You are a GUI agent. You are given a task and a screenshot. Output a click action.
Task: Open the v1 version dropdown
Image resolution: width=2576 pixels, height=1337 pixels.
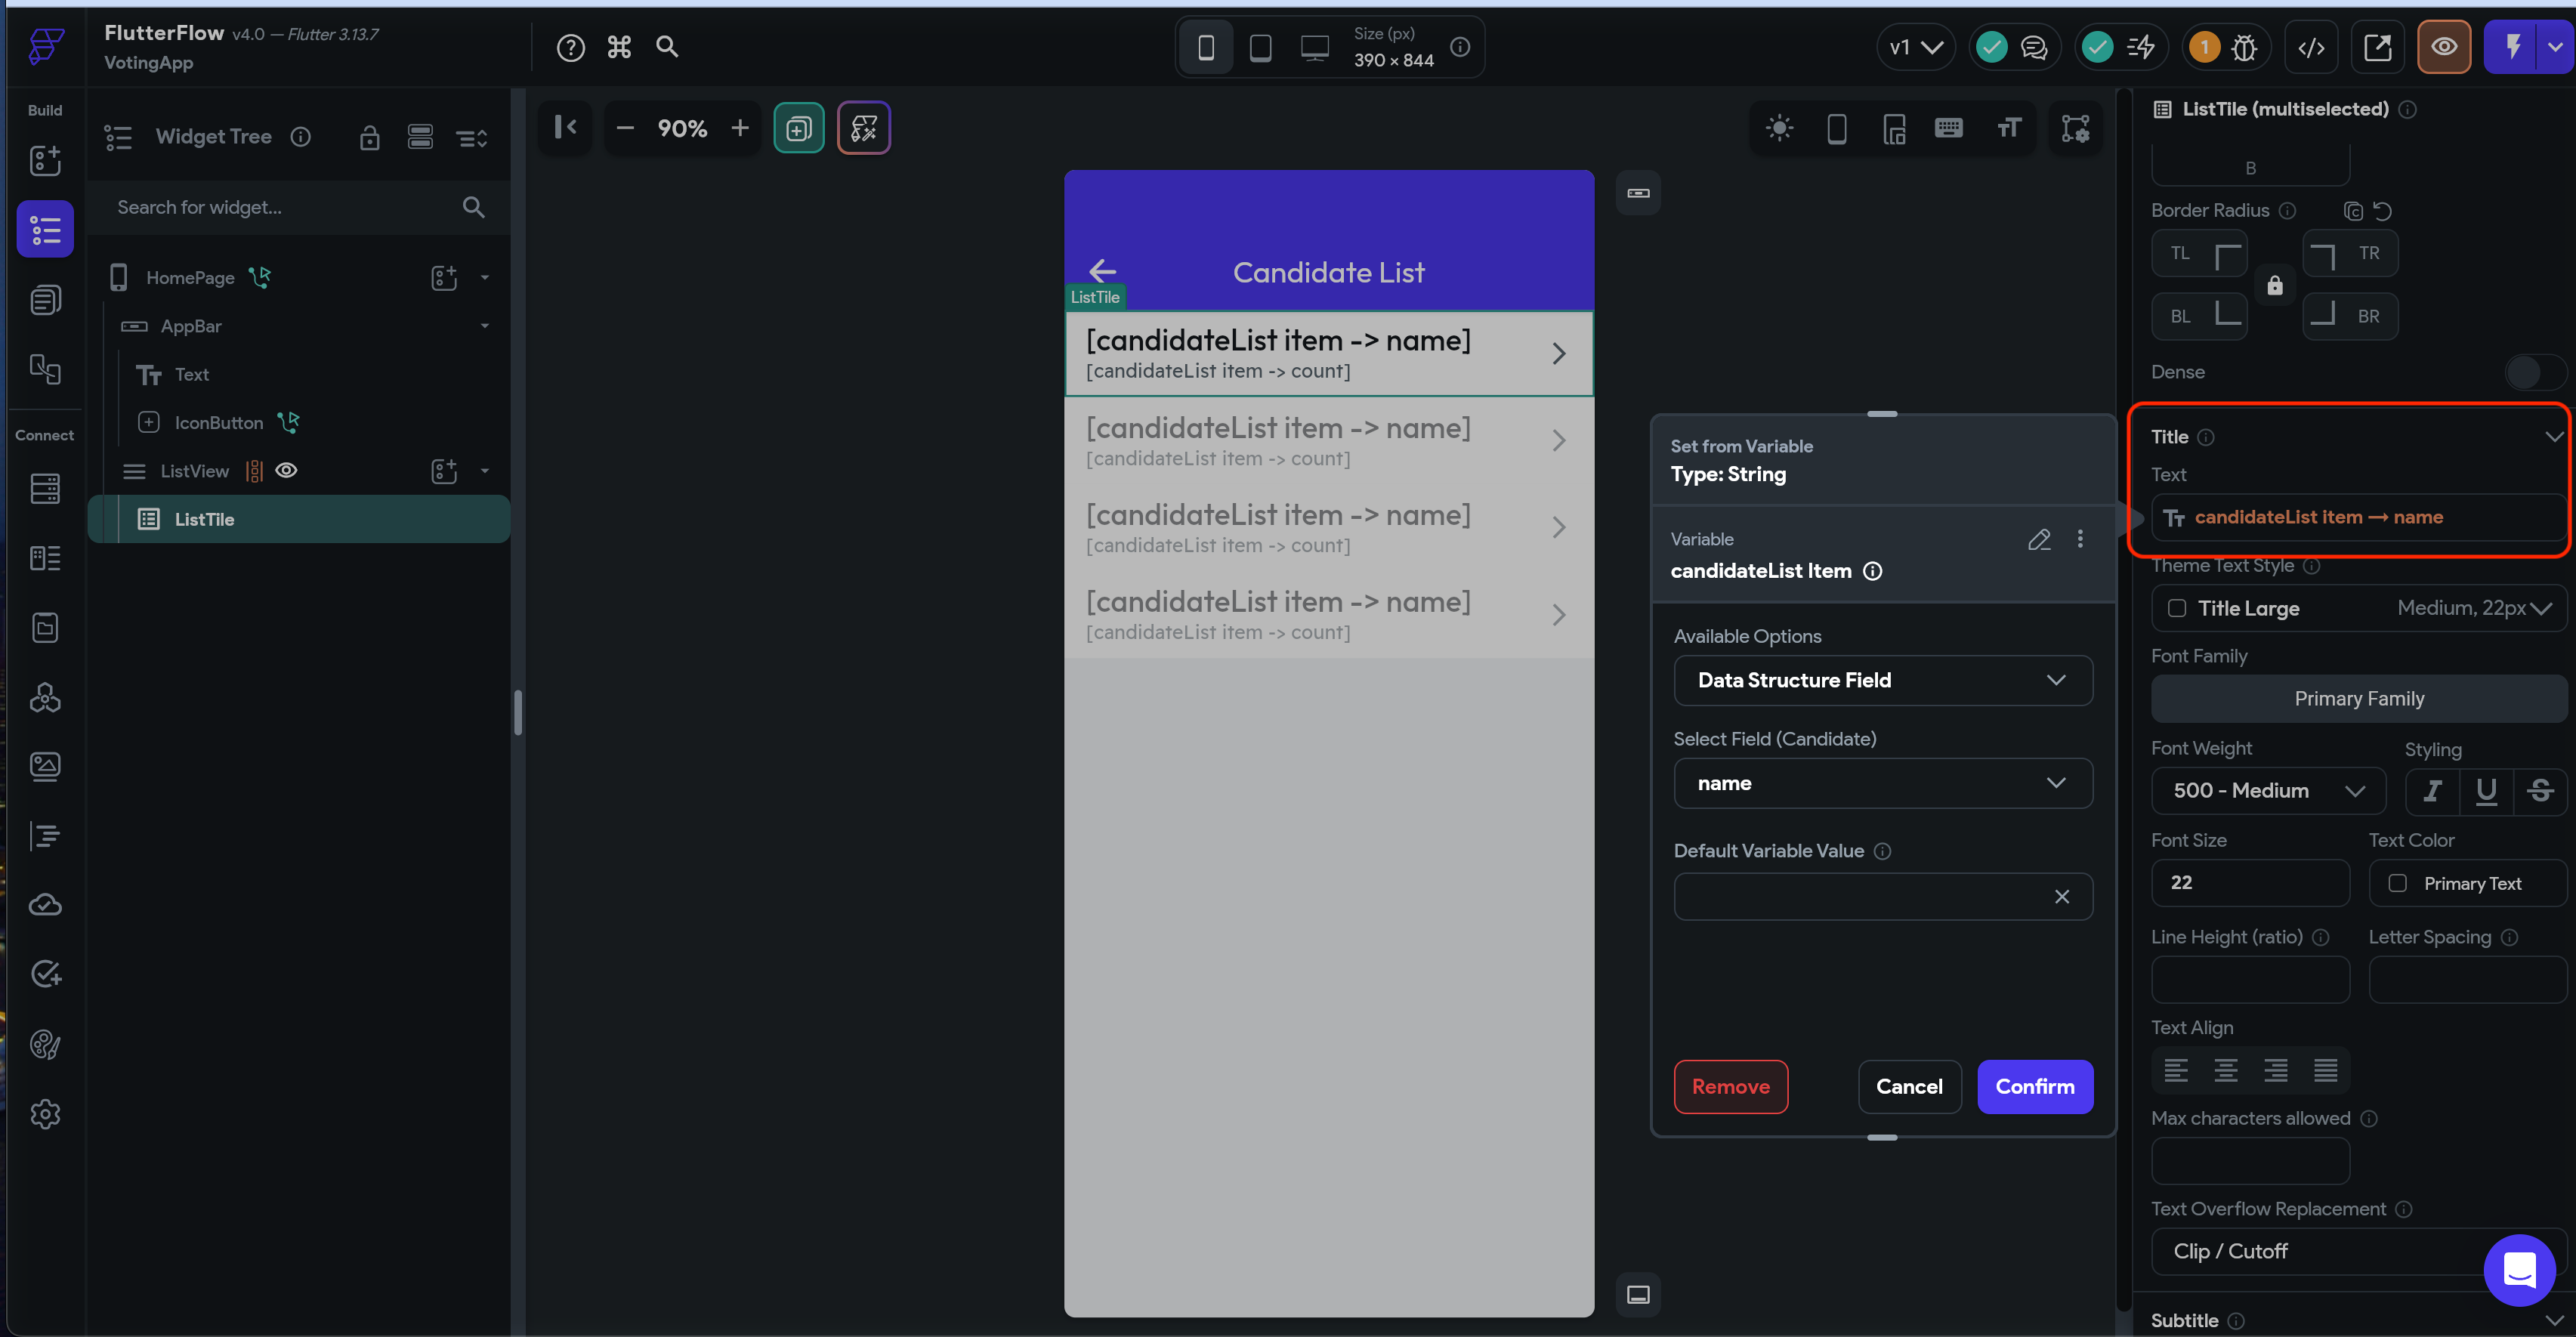[1916, 47]
